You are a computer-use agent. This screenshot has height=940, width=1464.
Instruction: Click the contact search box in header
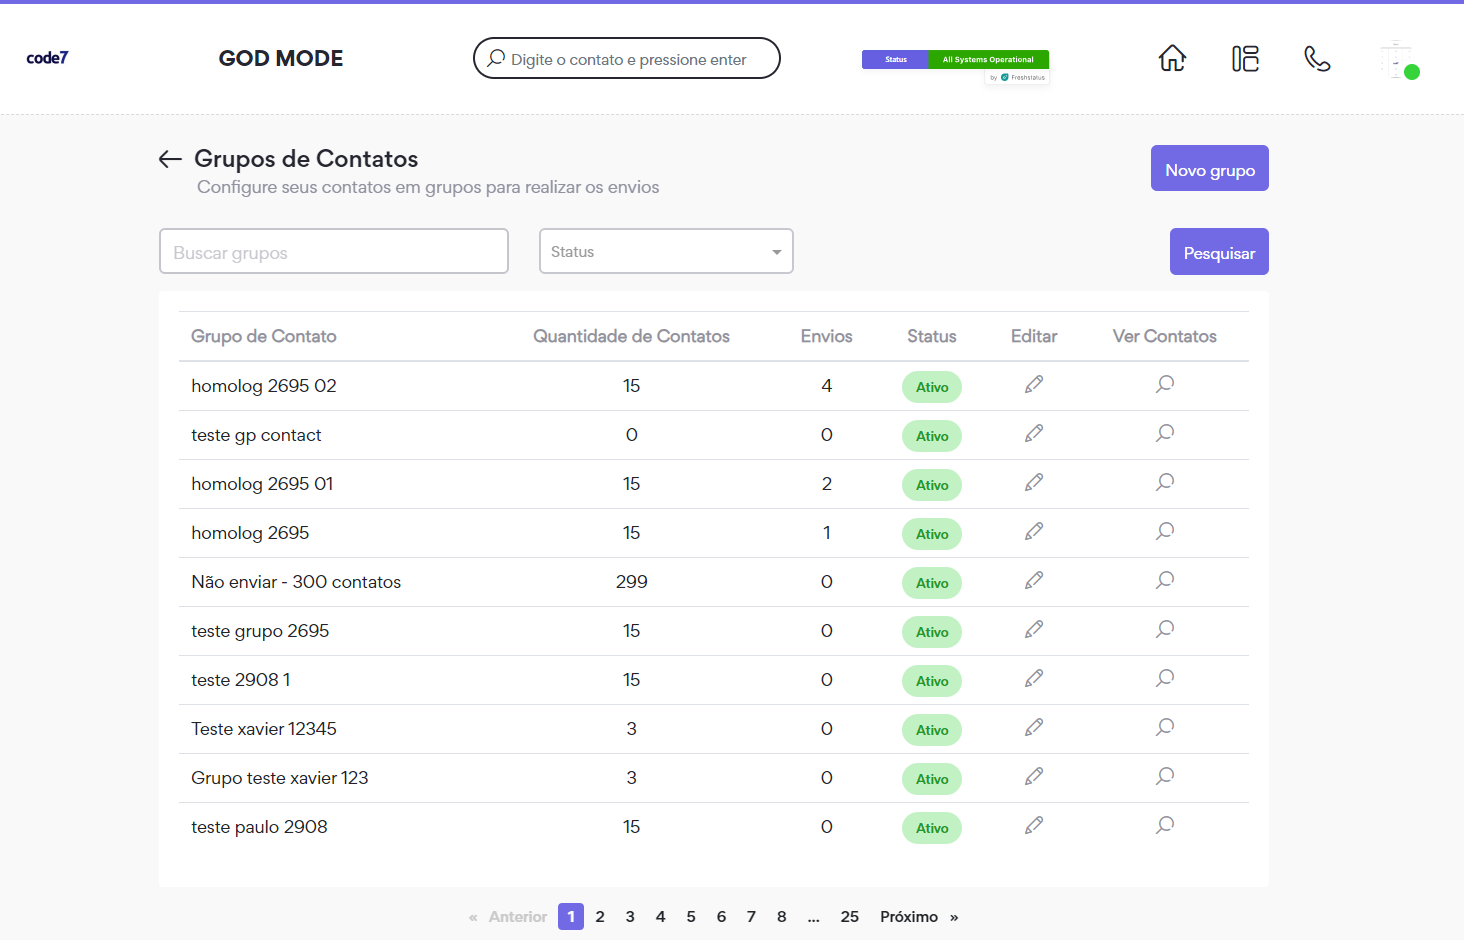[x=627, y=58]
